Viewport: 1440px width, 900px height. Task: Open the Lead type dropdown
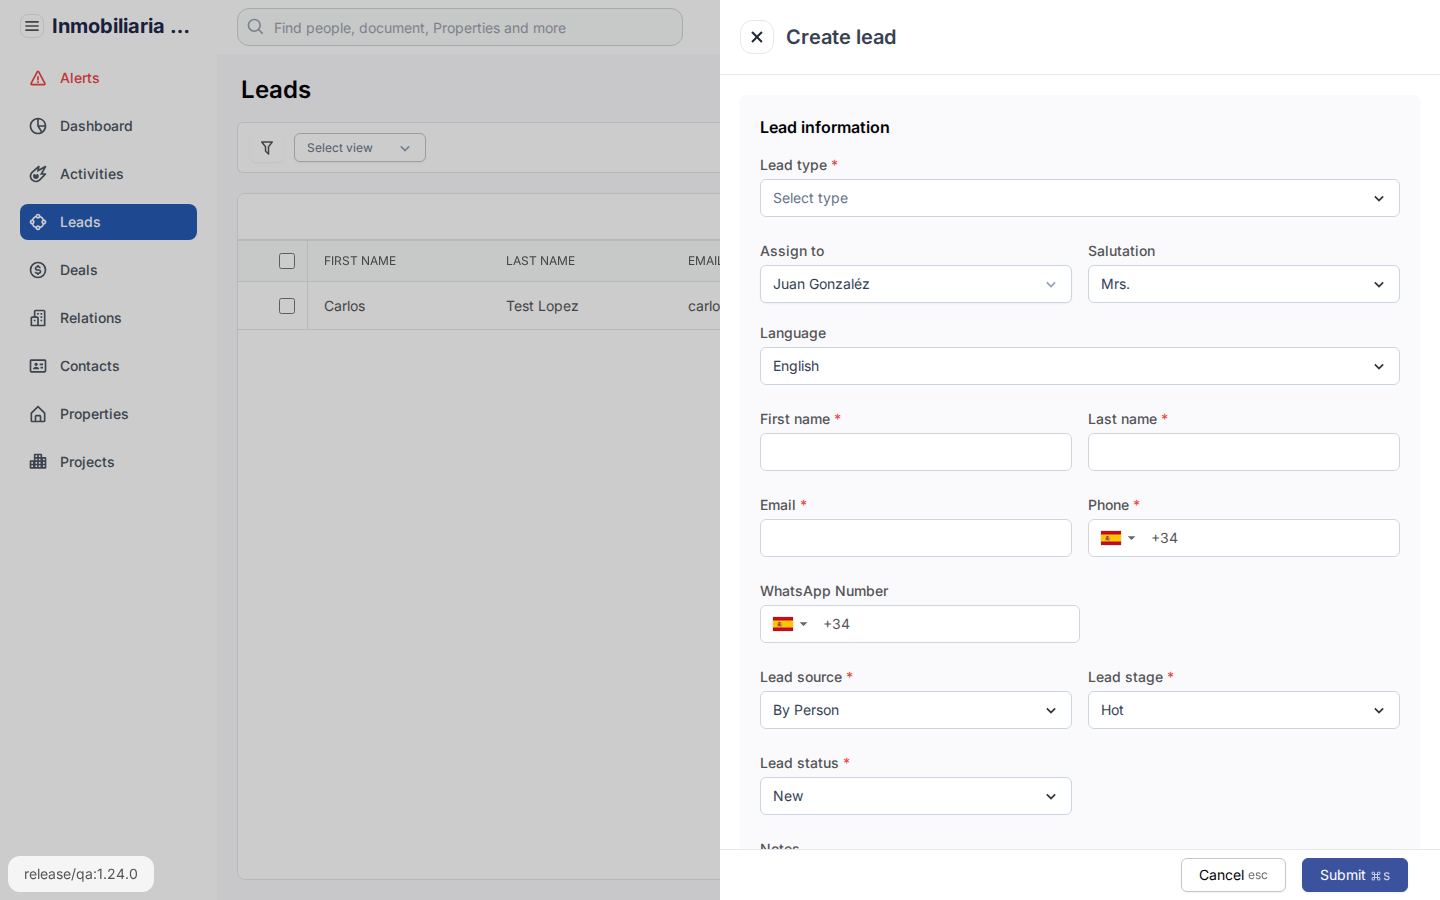coord(1079,198)
